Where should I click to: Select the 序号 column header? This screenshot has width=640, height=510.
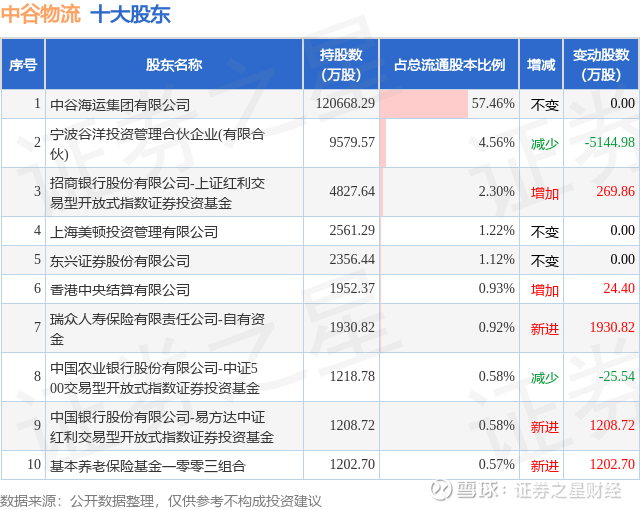coord(23,65)
